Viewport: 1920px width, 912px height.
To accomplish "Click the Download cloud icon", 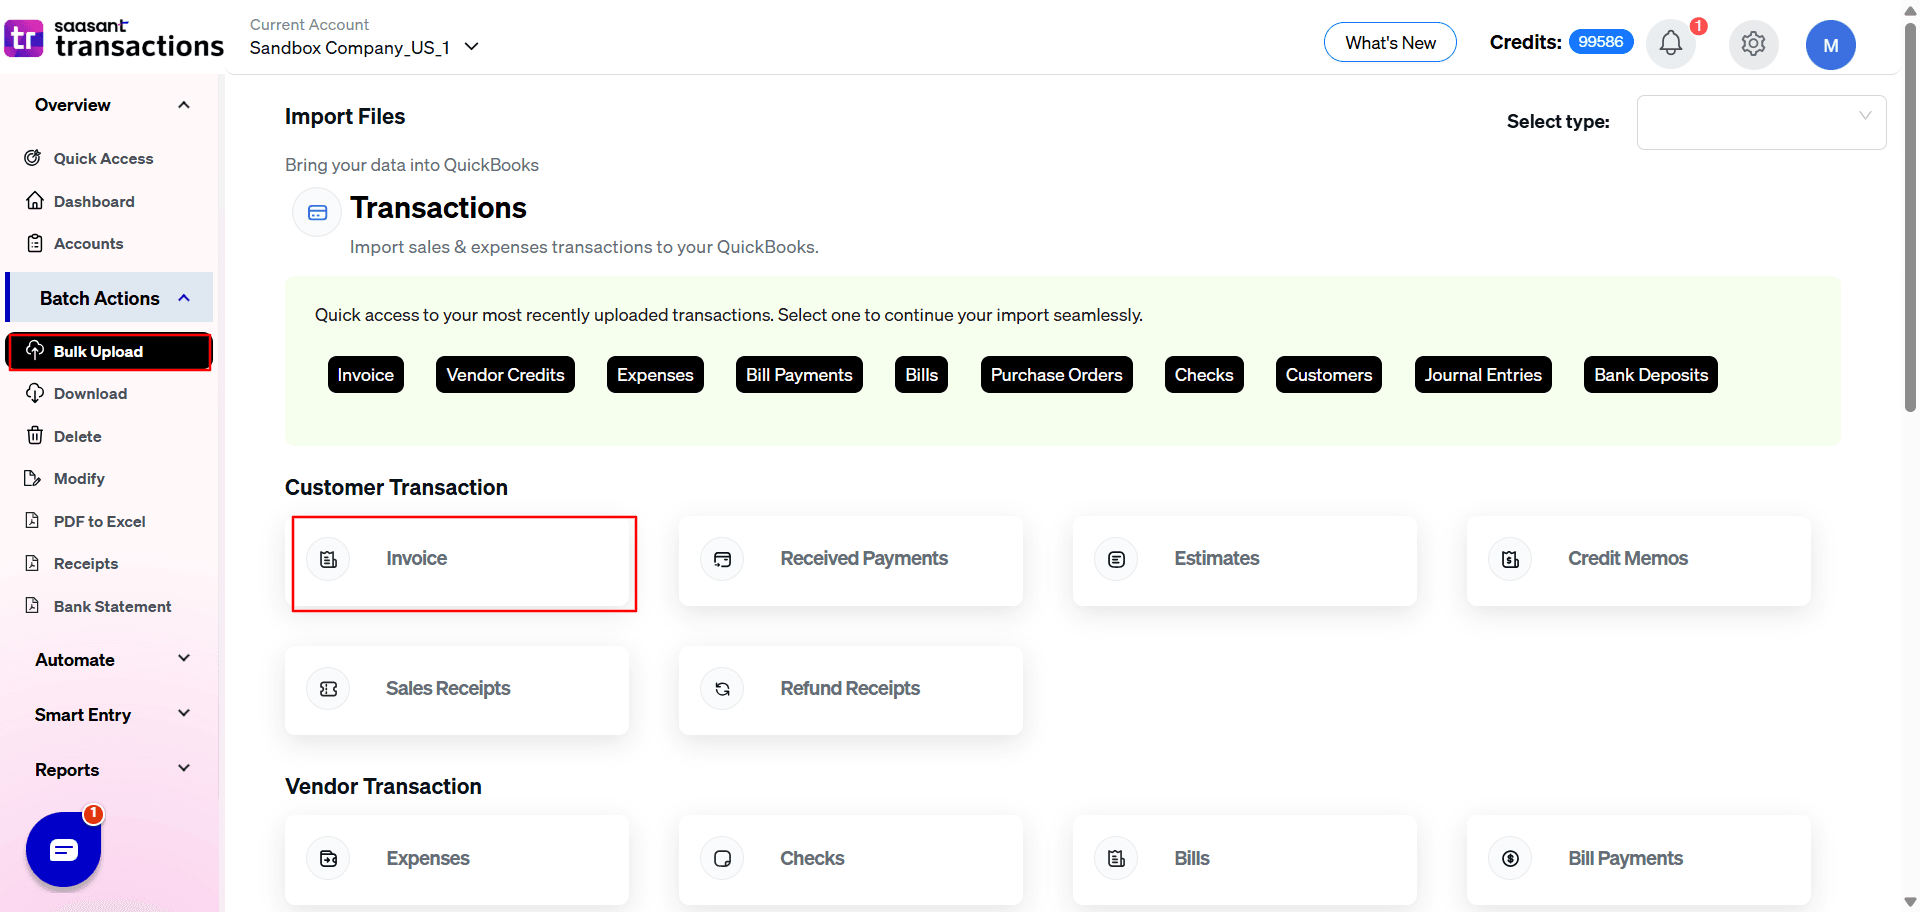I will [35, 393].
